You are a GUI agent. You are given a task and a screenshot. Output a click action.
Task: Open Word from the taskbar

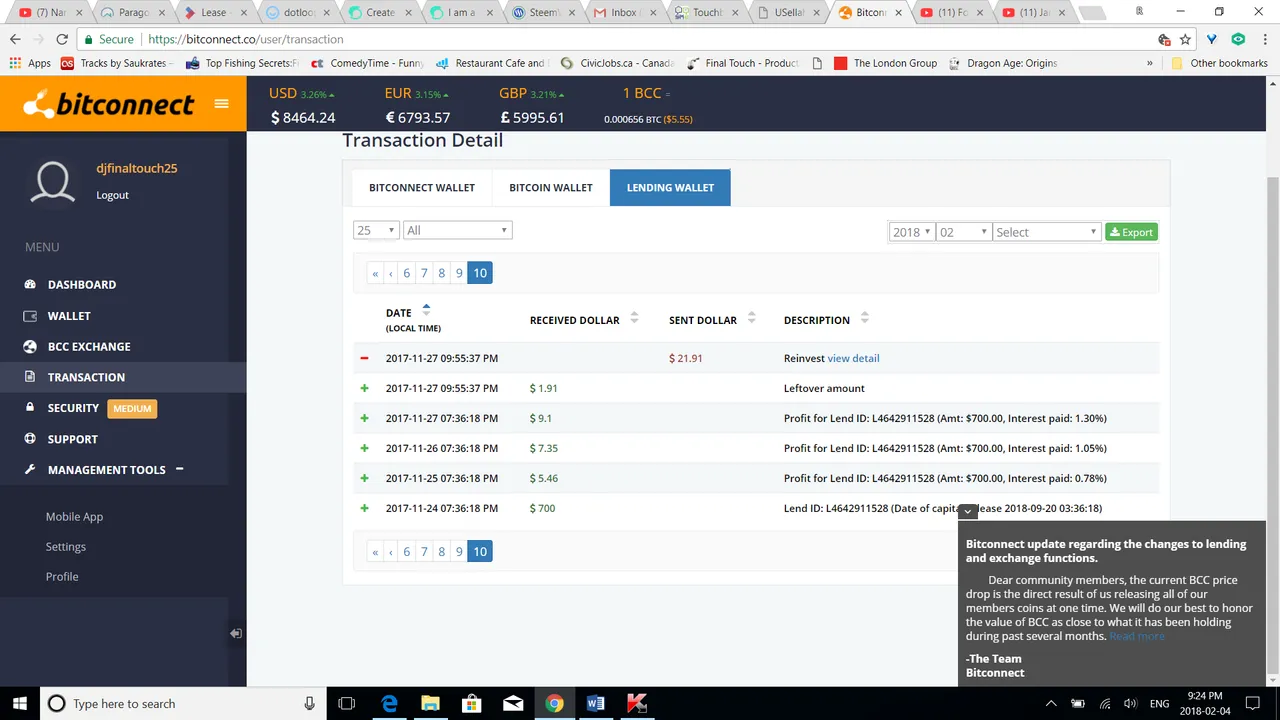tap(595, 703)
